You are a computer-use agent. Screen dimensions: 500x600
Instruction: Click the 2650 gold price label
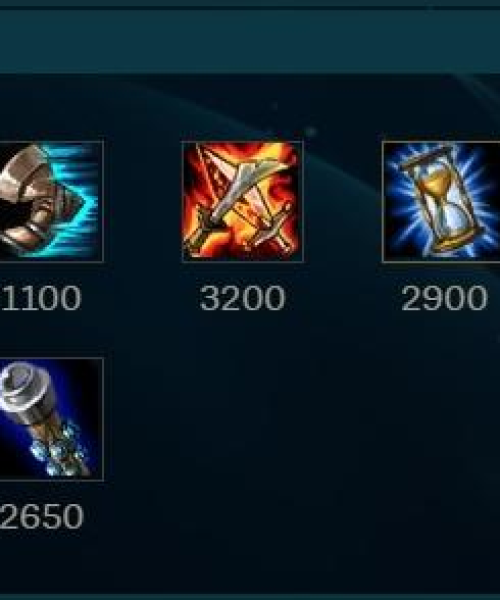pyautogui.click(x=41, y=516)
